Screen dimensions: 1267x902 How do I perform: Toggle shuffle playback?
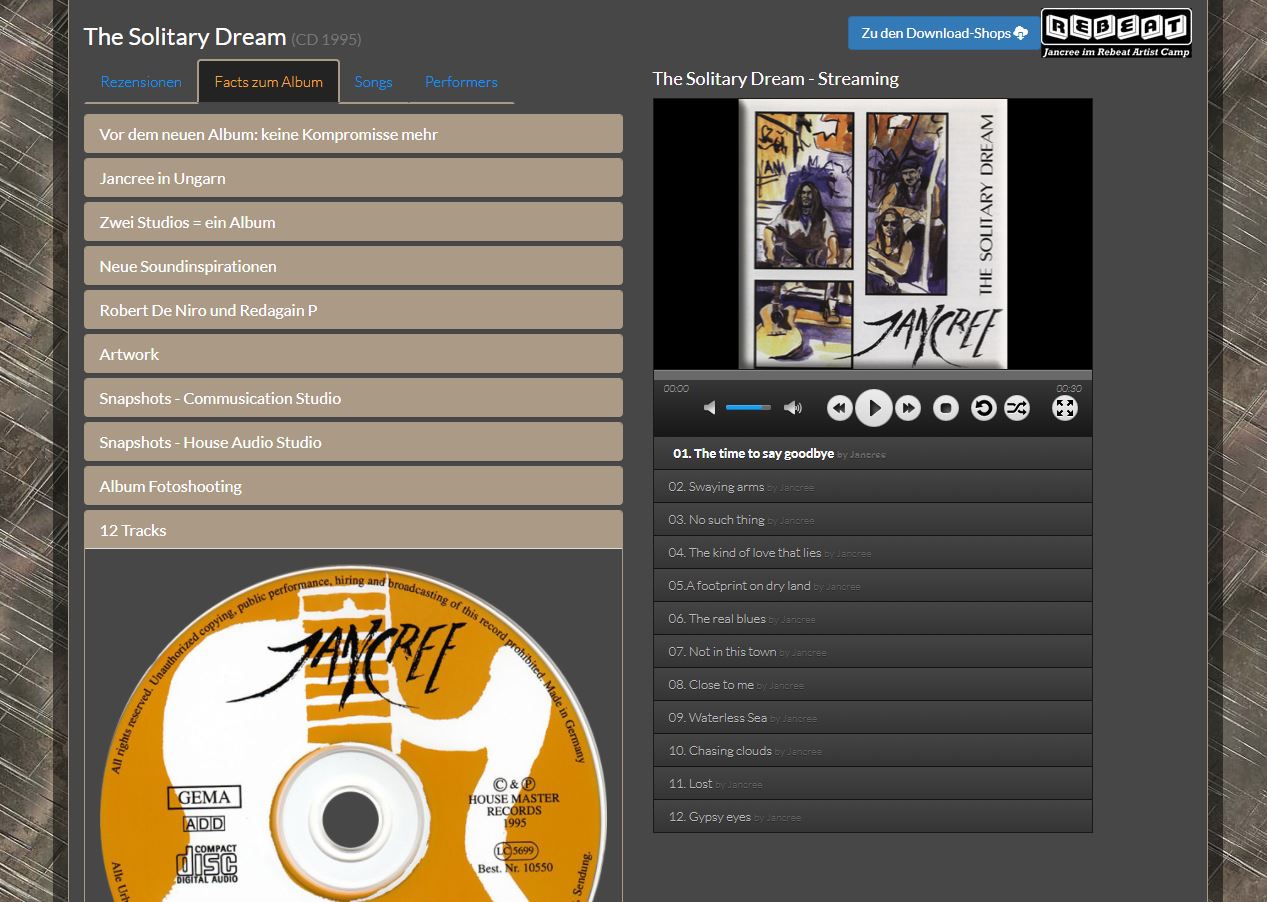click(x=1017, y=408)
